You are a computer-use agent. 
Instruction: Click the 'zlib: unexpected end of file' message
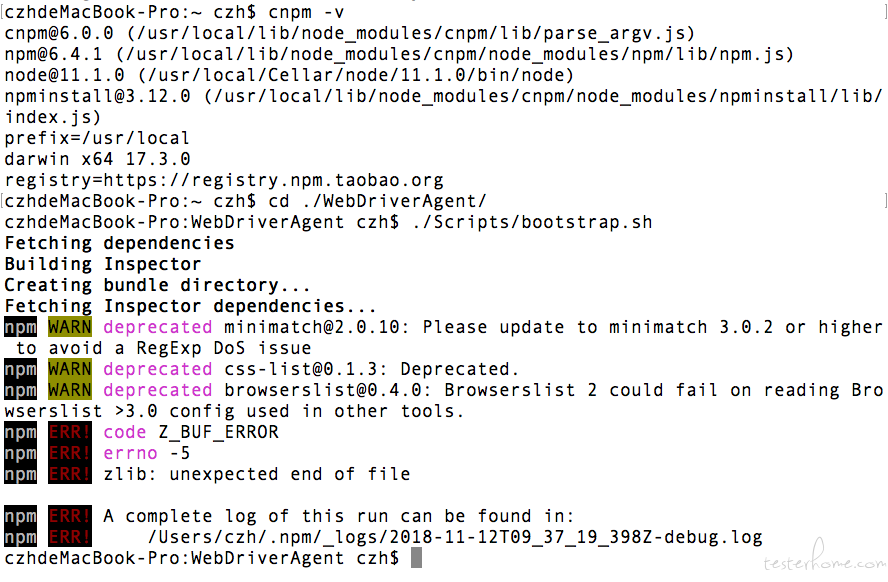pyautogui.click(x=257, y=474)
